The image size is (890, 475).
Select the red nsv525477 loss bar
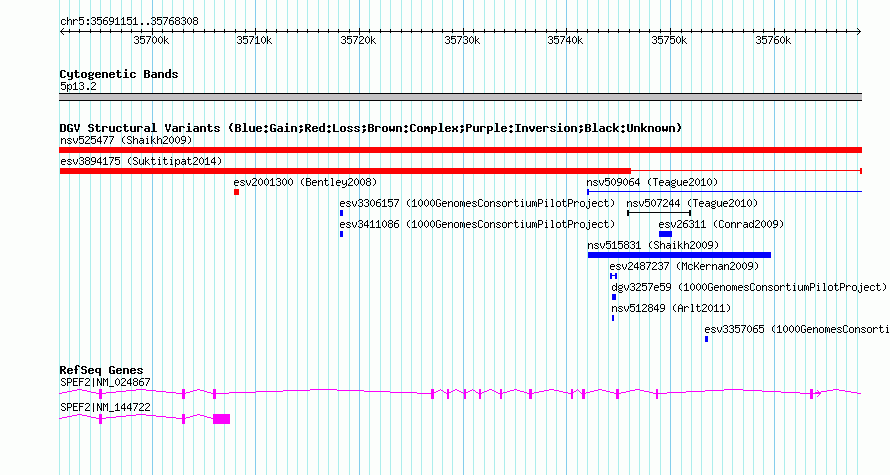[460, 150]
